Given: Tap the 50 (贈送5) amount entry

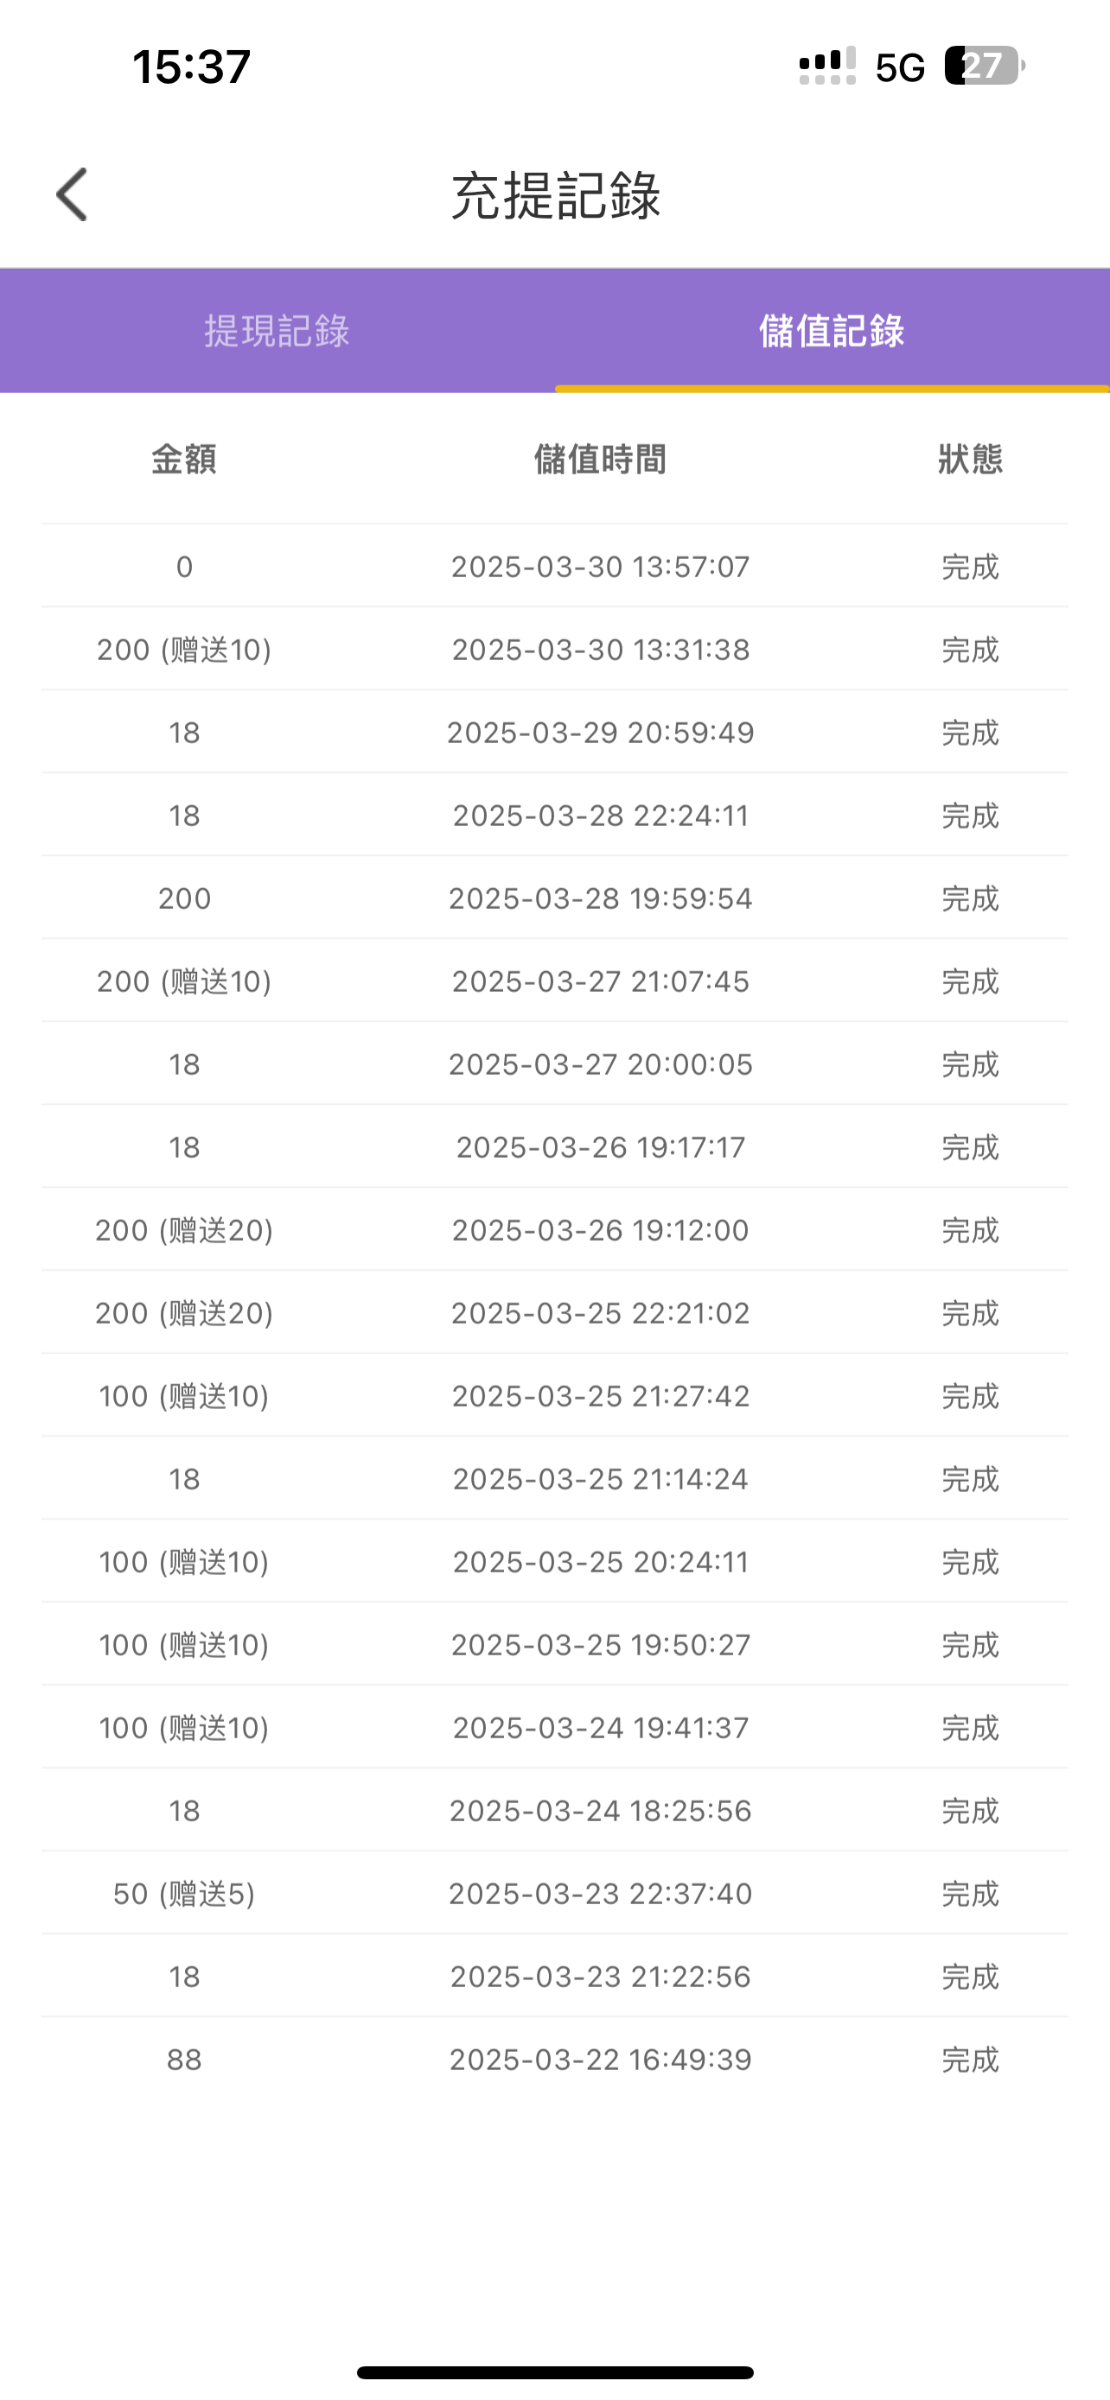Looking at the screenshot, I should click(x=184, y=1893).
